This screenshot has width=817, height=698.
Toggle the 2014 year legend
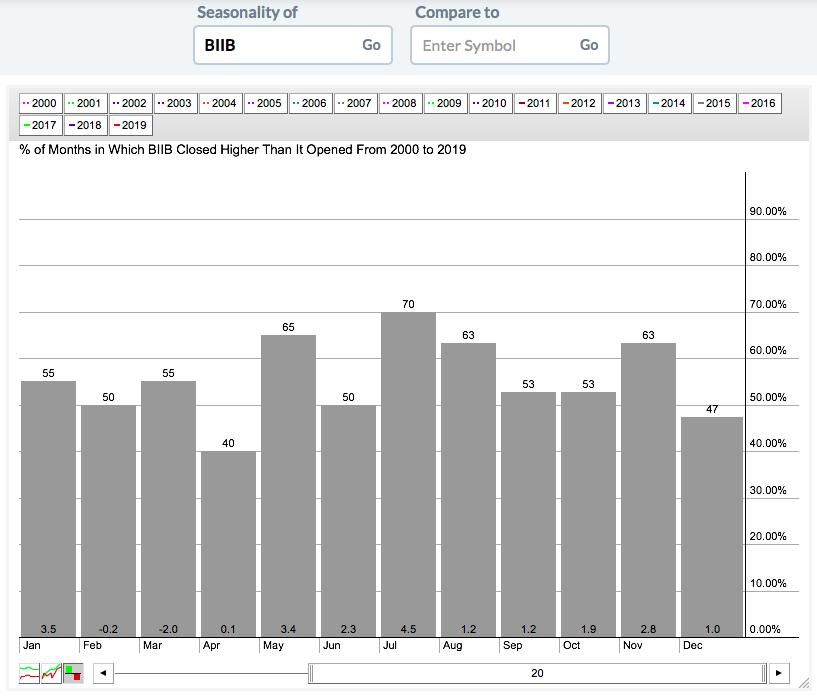coord(670,103)
